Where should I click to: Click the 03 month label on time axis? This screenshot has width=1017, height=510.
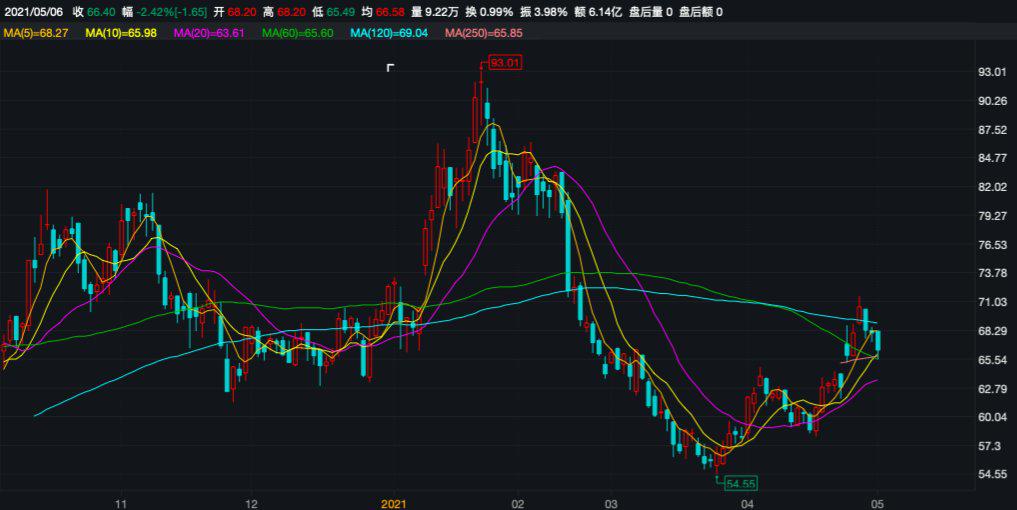click(x=612, y=503)
